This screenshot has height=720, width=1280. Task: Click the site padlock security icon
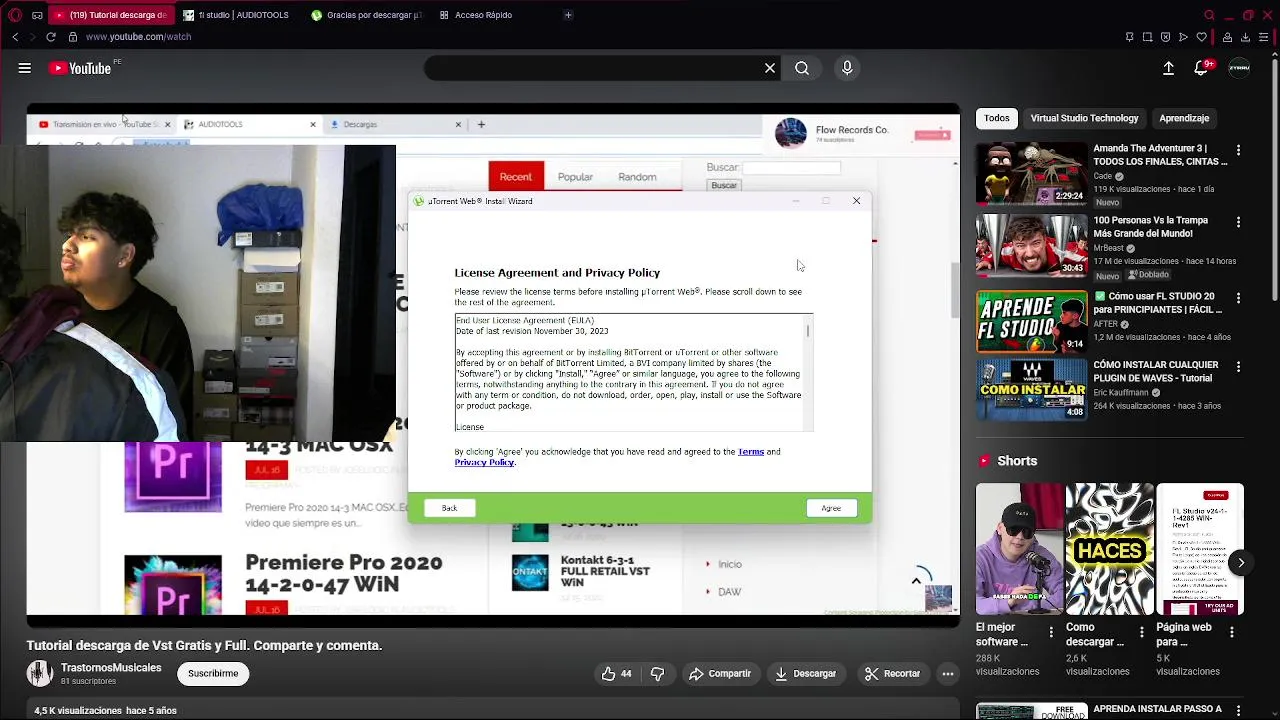pos(72,37)
